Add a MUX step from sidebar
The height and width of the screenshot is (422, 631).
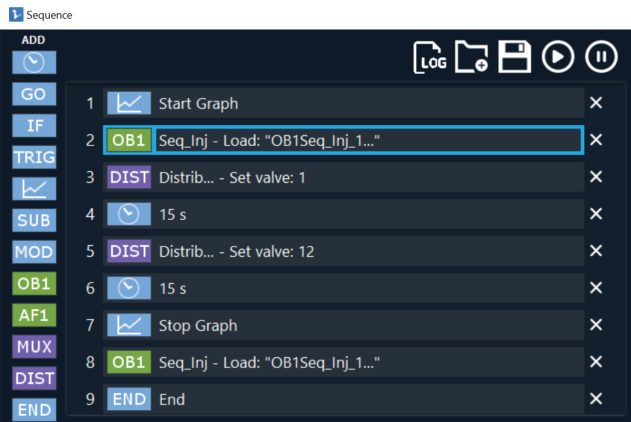(x=34, y=347)
